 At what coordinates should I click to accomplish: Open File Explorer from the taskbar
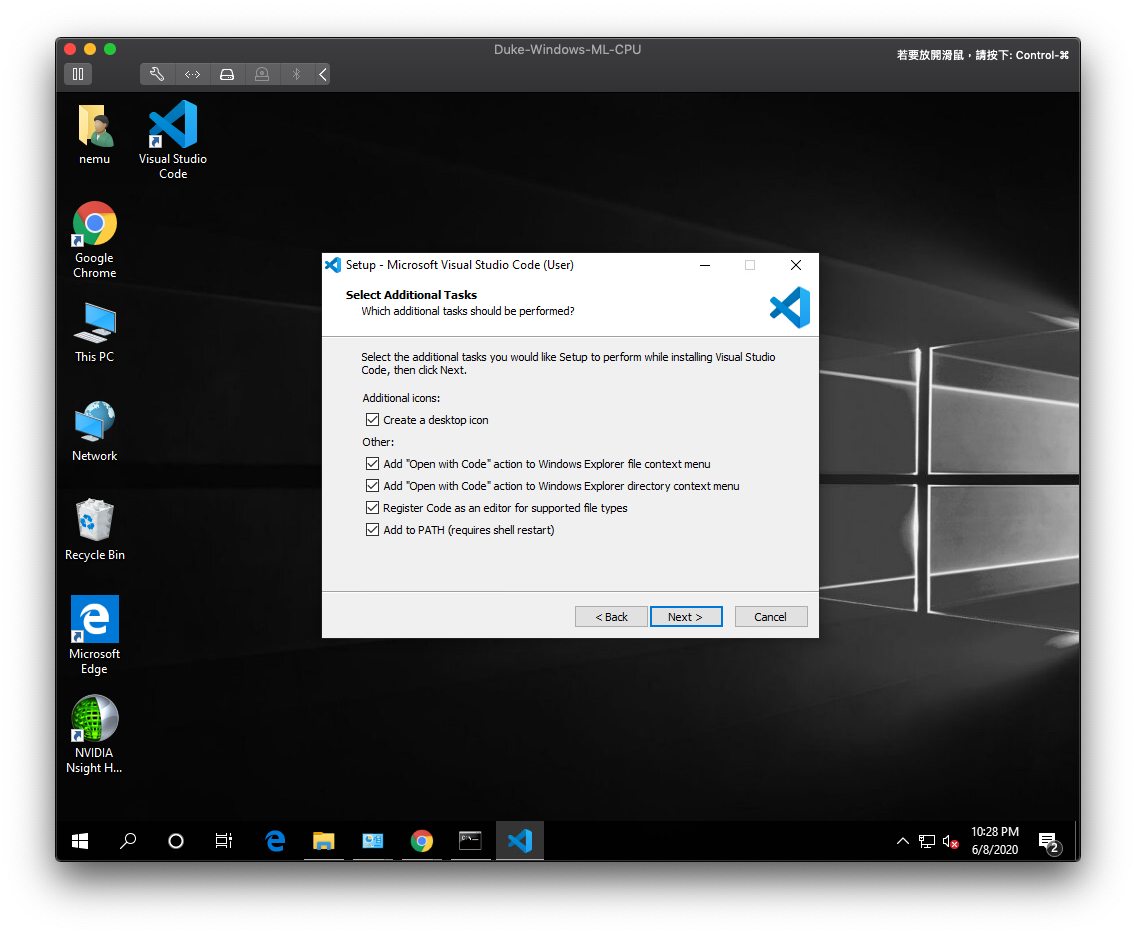pos(323,841)
